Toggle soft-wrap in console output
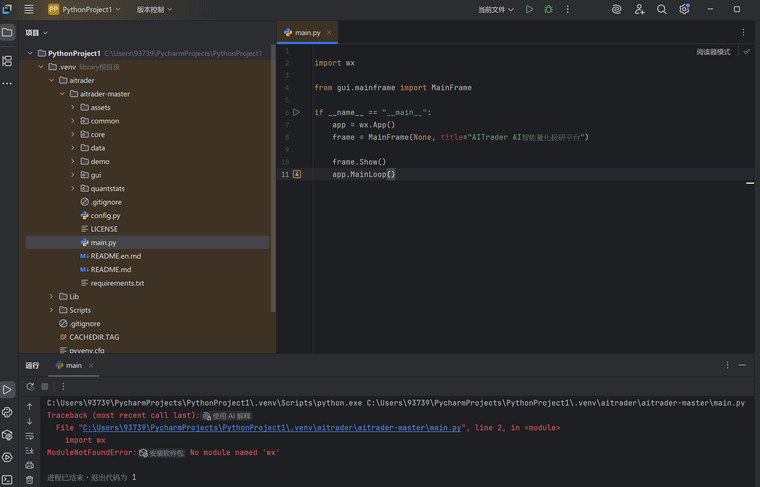 coord(30,436)
